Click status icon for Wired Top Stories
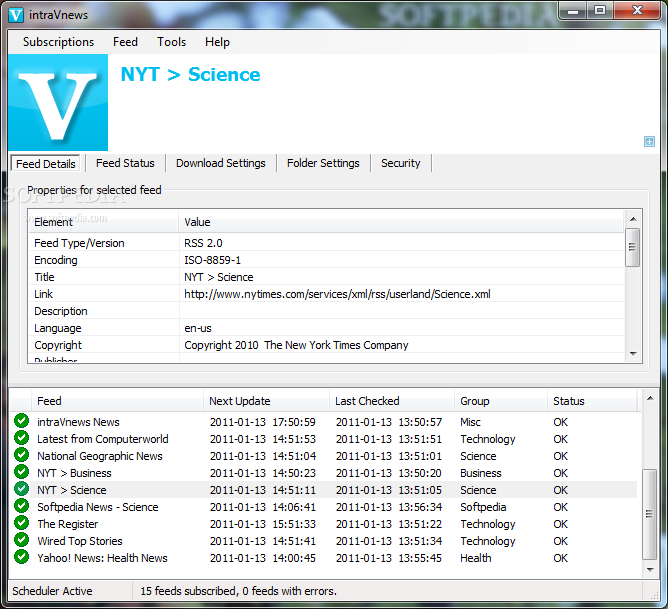The width and height of the screenshot is (668, 609). [x=21, y=540]
